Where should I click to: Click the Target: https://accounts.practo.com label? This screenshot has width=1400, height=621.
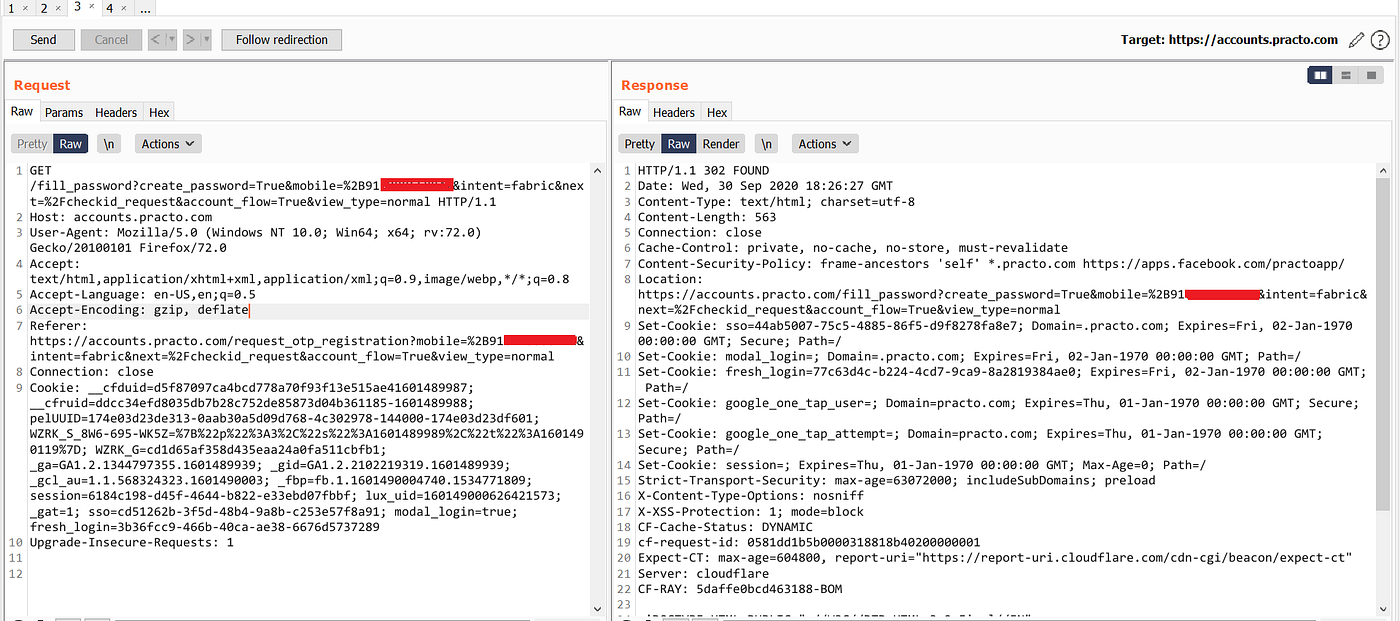[x=1229, y=40]
